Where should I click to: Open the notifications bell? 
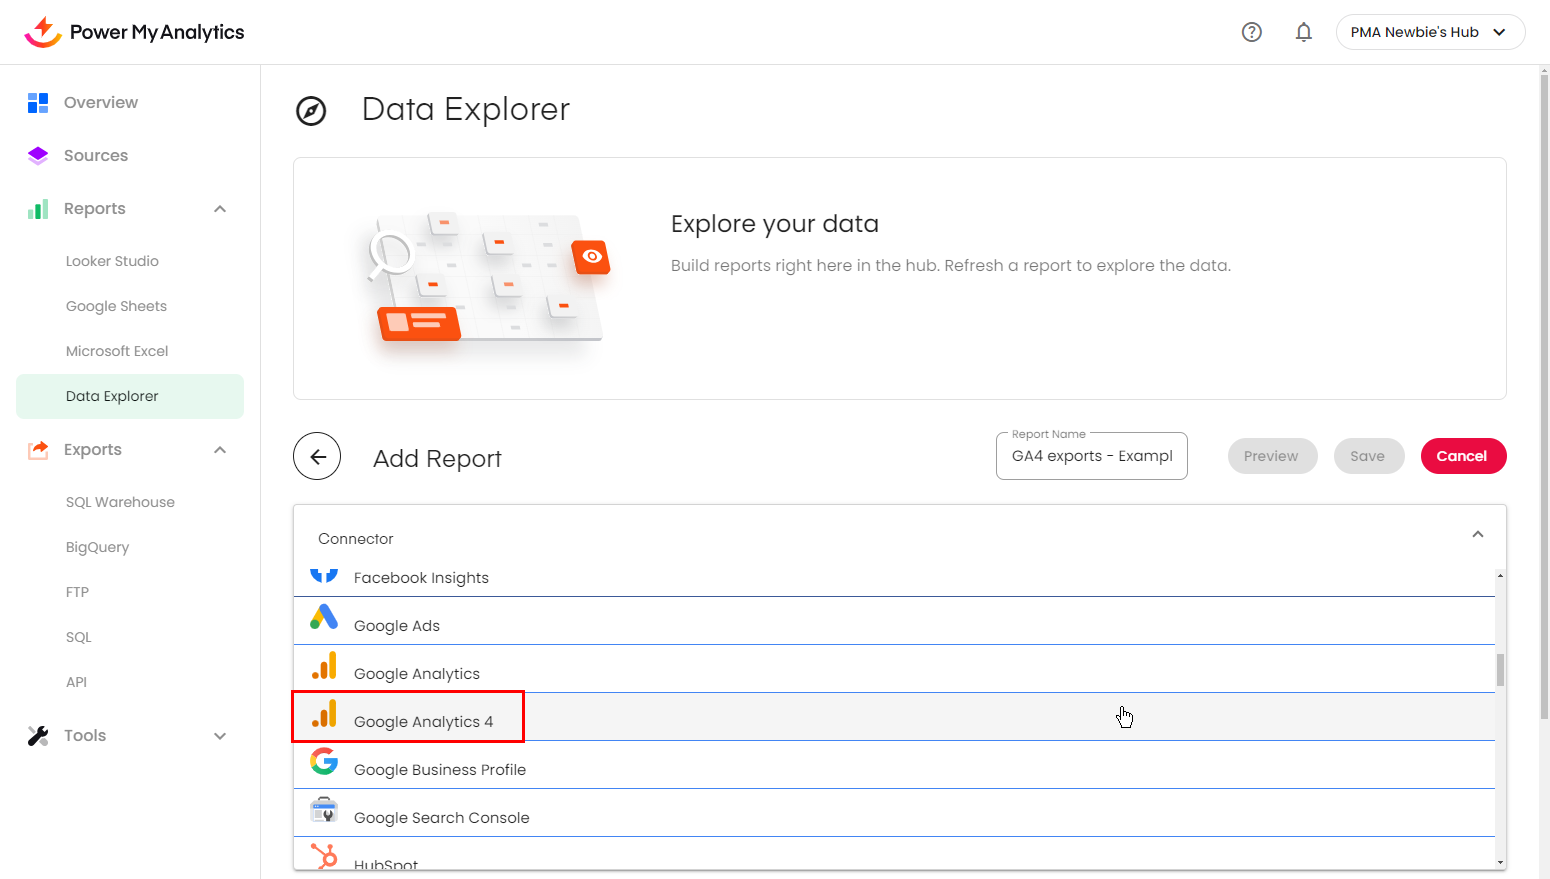tap(1303, 32)
